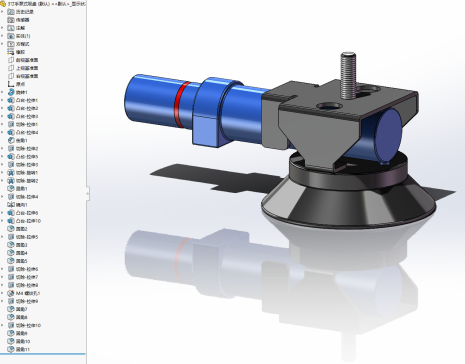
Task: Select the Boss-Extrude1 (凸台-拉伸1) icon
Action: click(x=11, y=100)
